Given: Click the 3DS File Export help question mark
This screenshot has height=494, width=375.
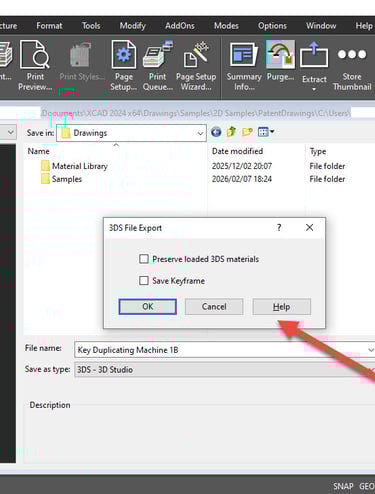Looking at the screenshot, I should 279,228.
